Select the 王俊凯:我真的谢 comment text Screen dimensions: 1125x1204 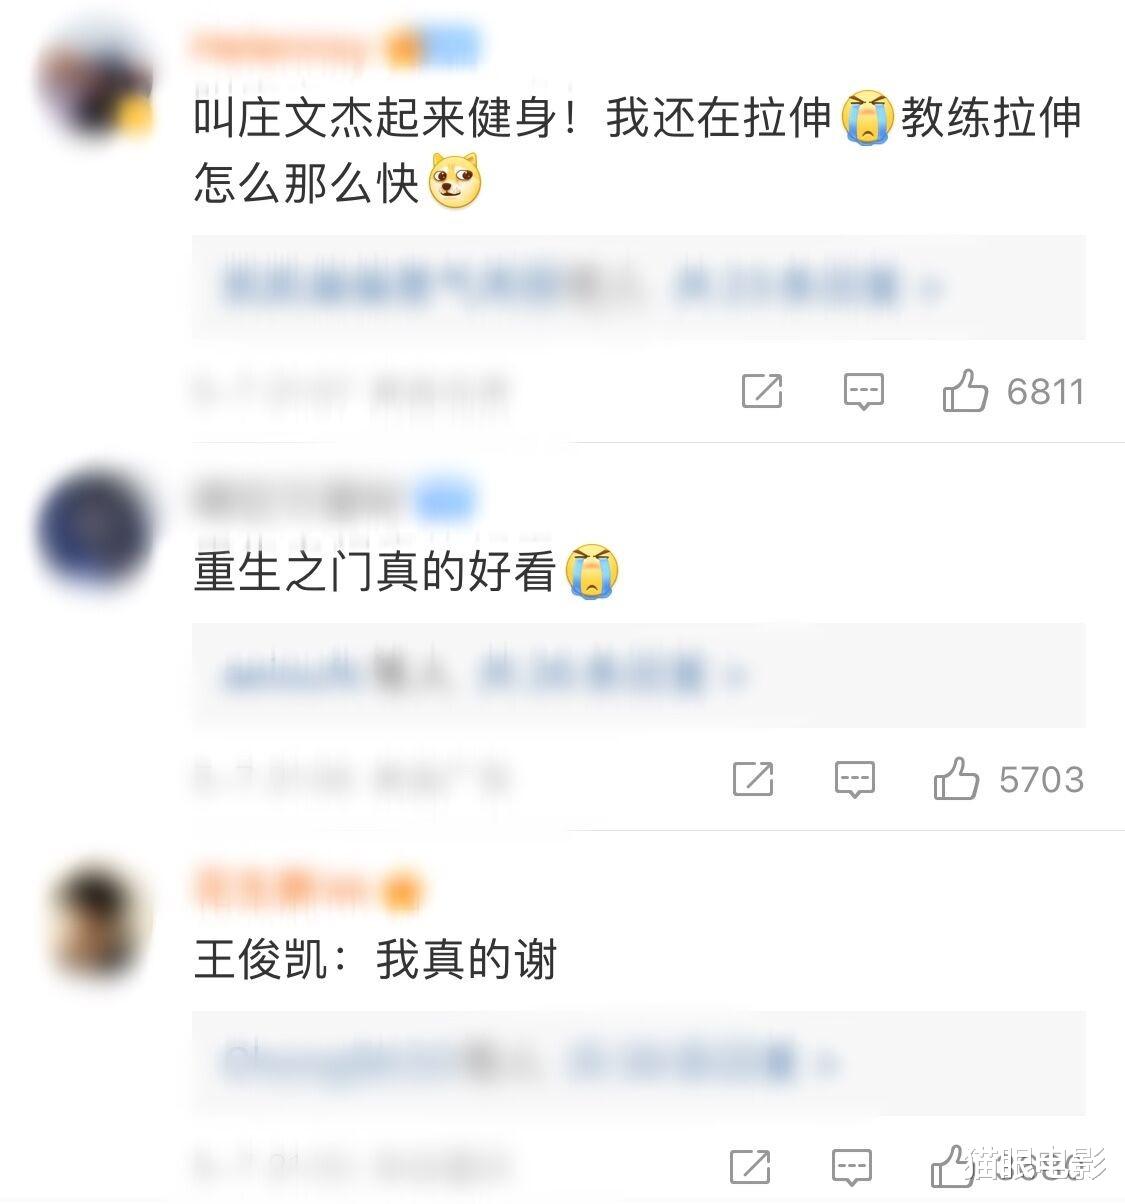coord(375,961)
